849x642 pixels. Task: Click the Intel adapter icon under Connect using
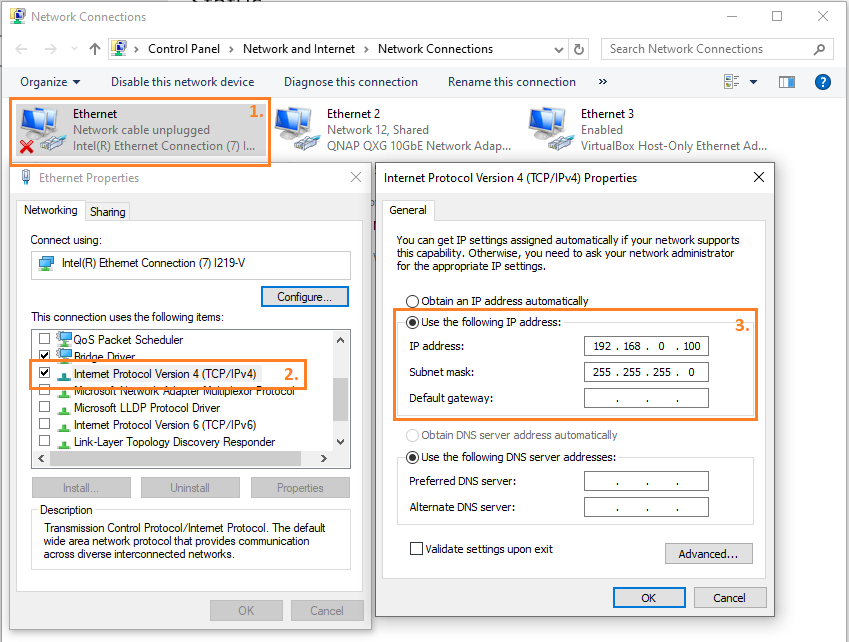point(47,264)
